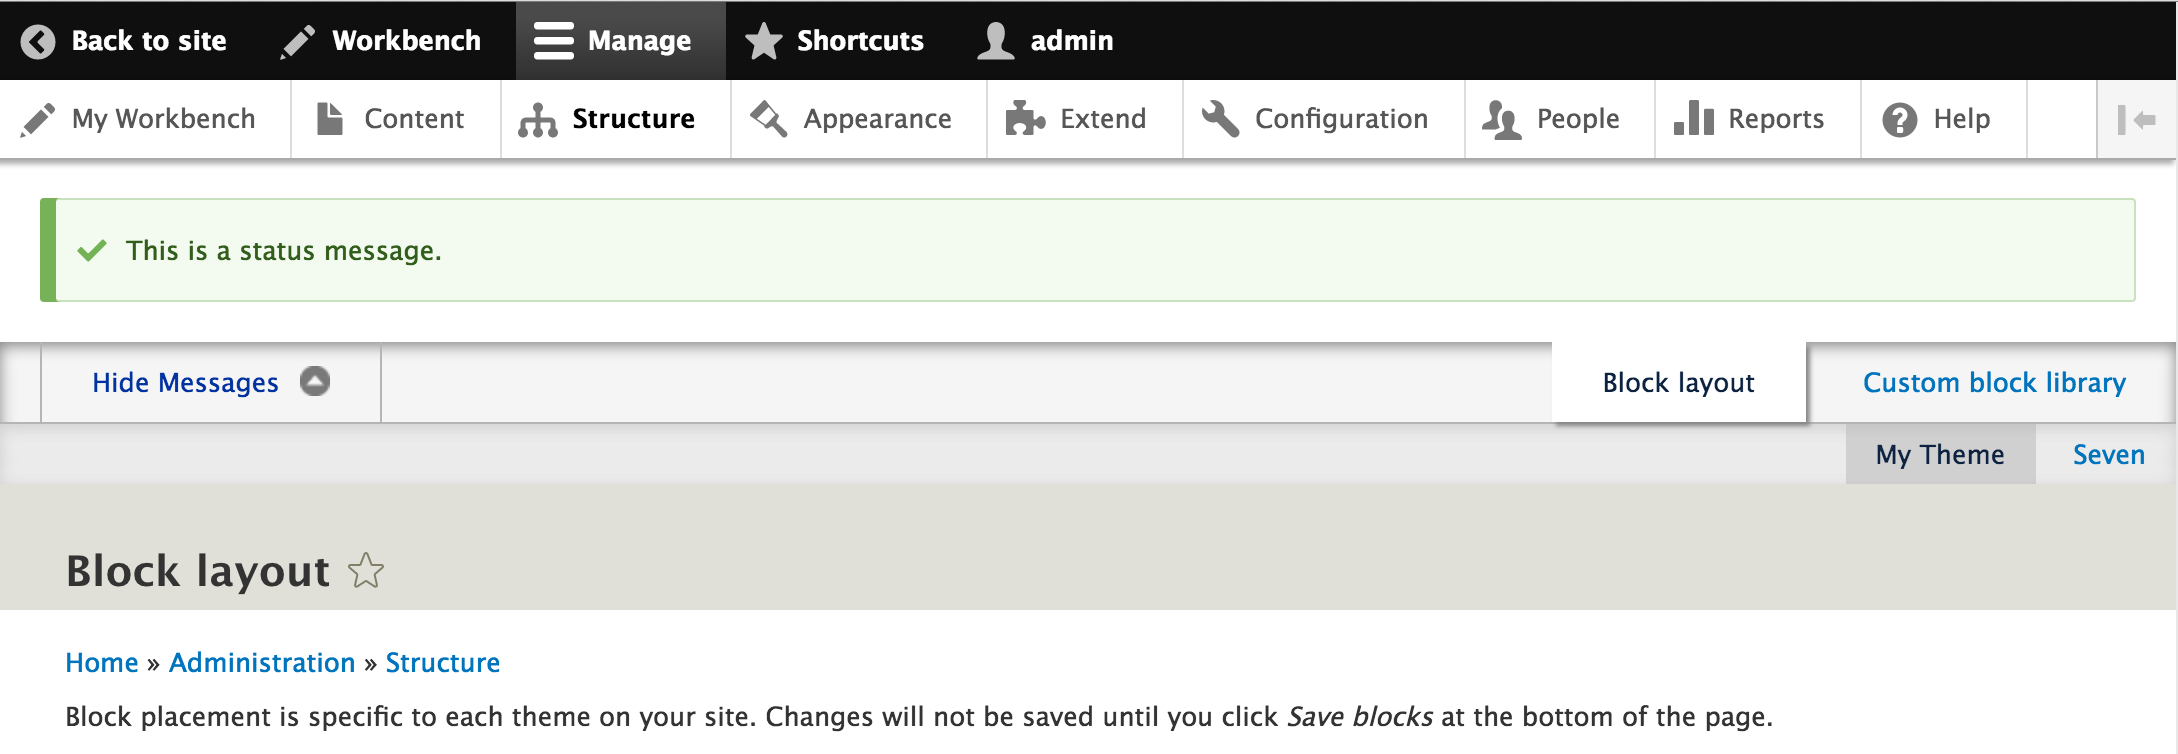The height and width of the screenshot is (754, 2178).
Task: Go to the Home breadcrumb link
Action: tap(102, 663)
